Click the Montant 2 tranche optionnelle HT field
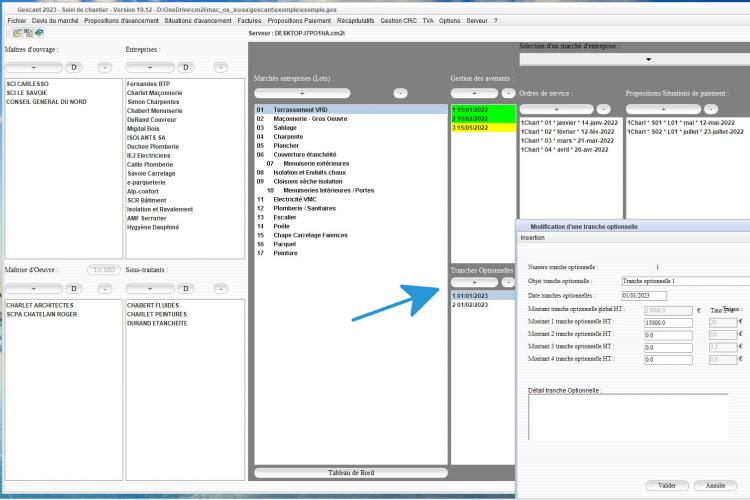Screen dimensions: 750x500 pos(668,335)
